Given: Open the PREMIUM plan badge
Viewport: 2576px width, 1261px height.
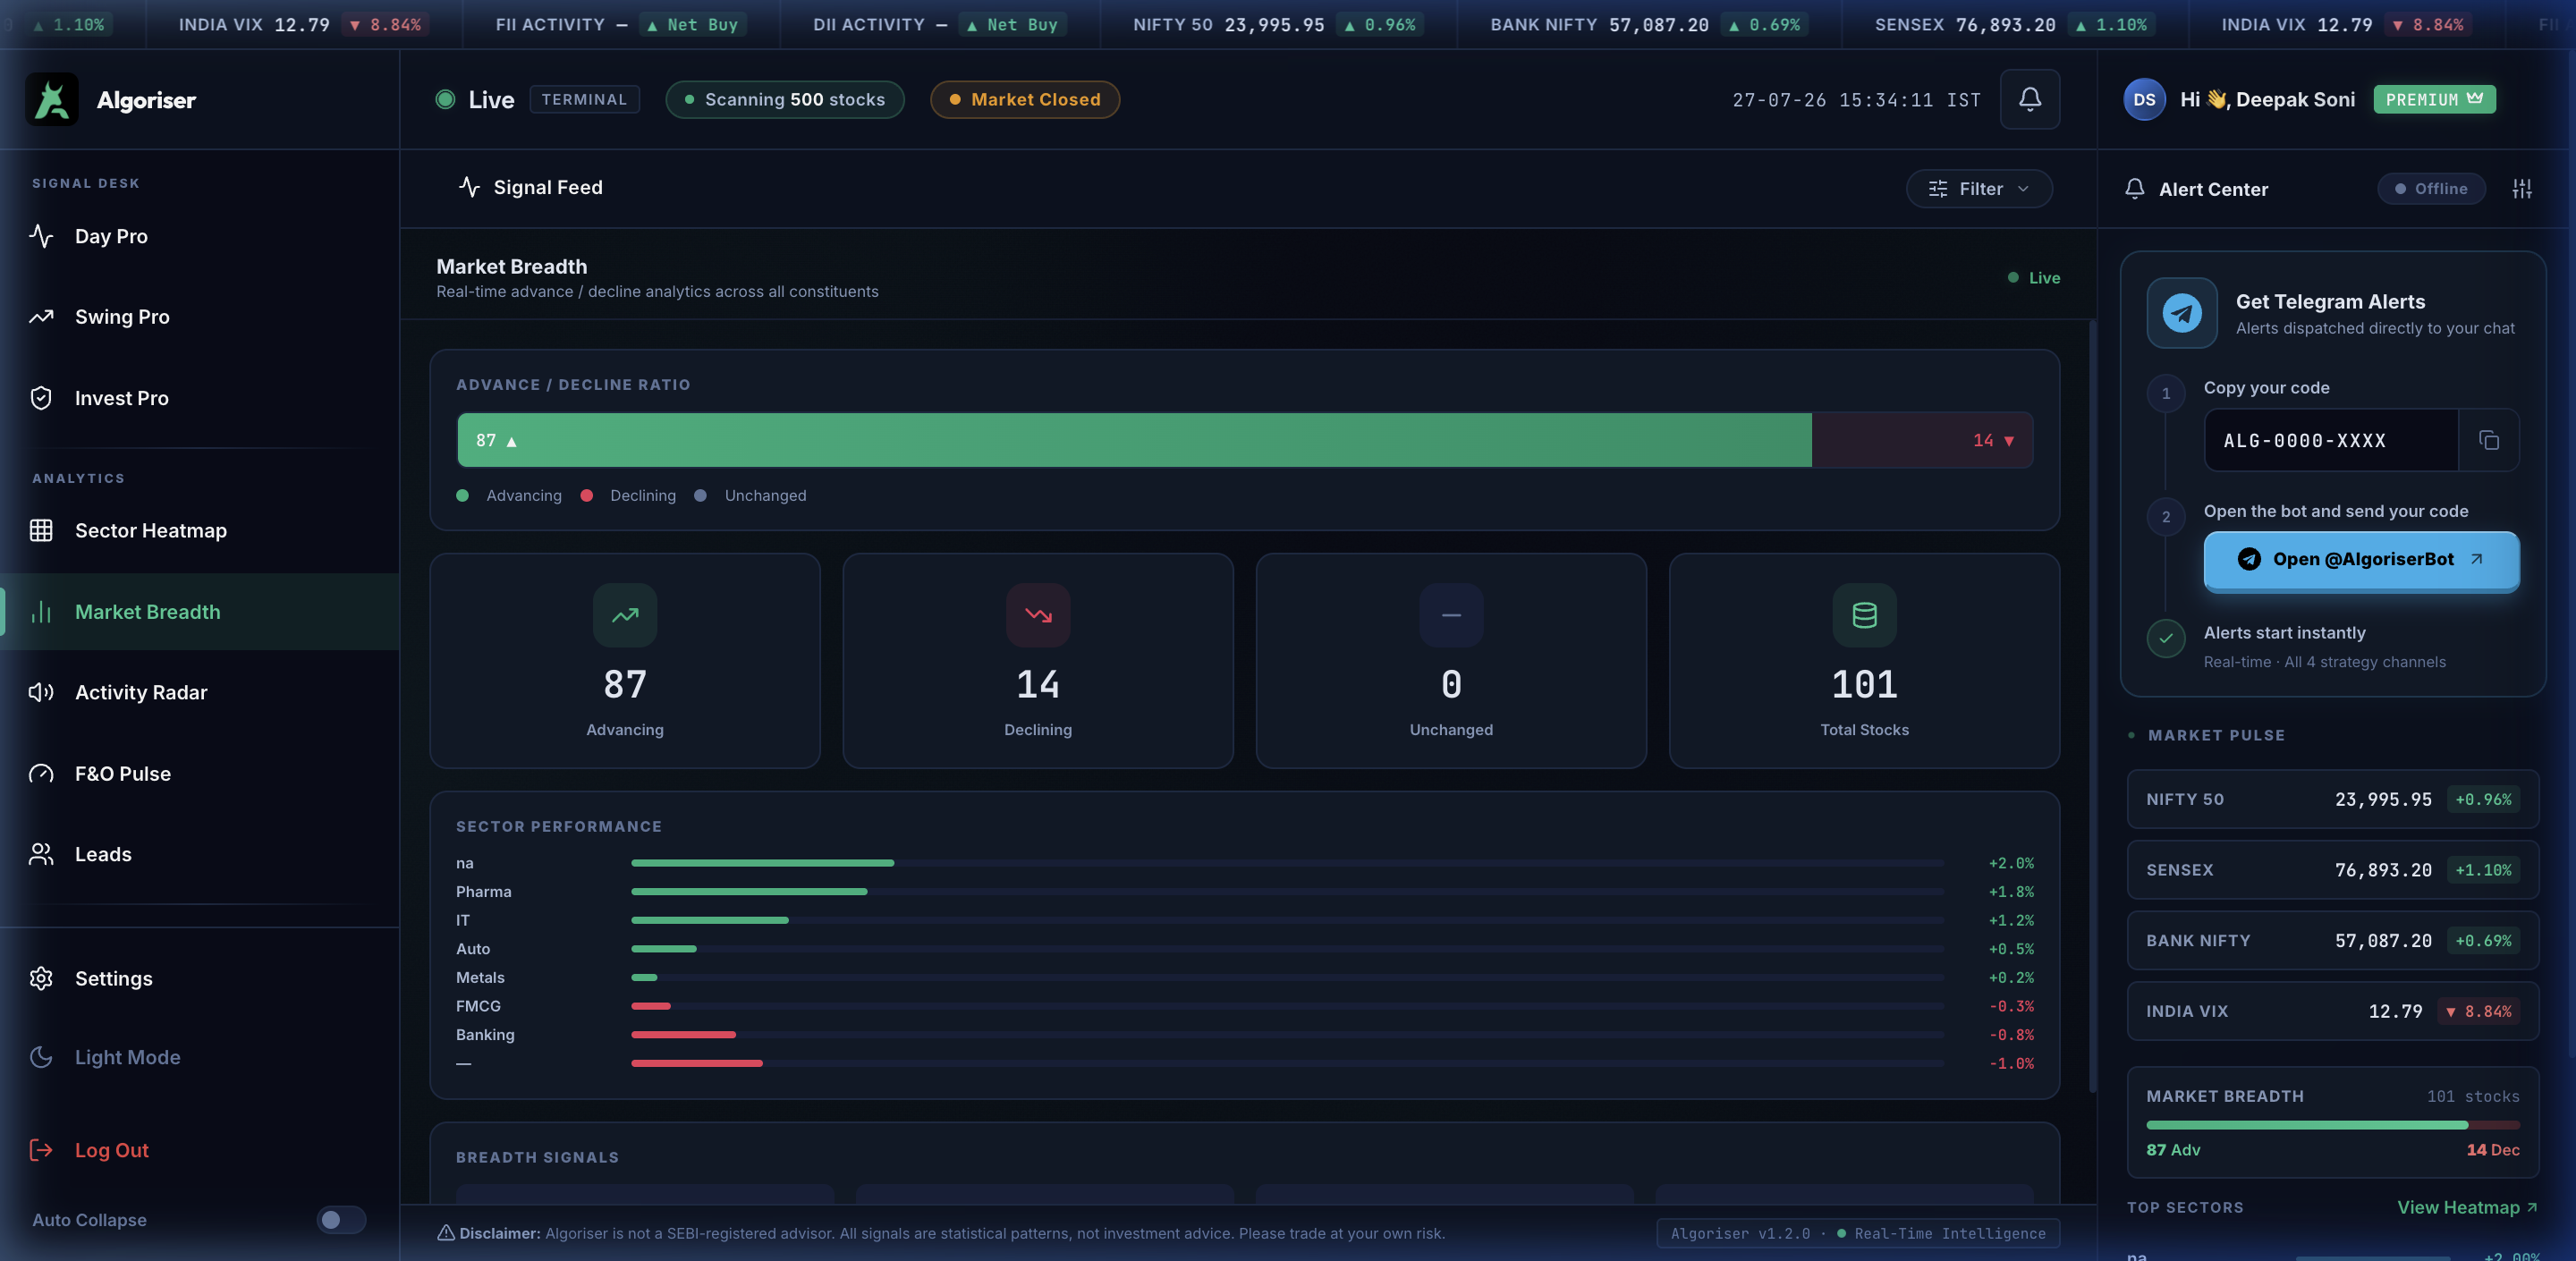Looking at the screenshot, I should coord(2434,99).
